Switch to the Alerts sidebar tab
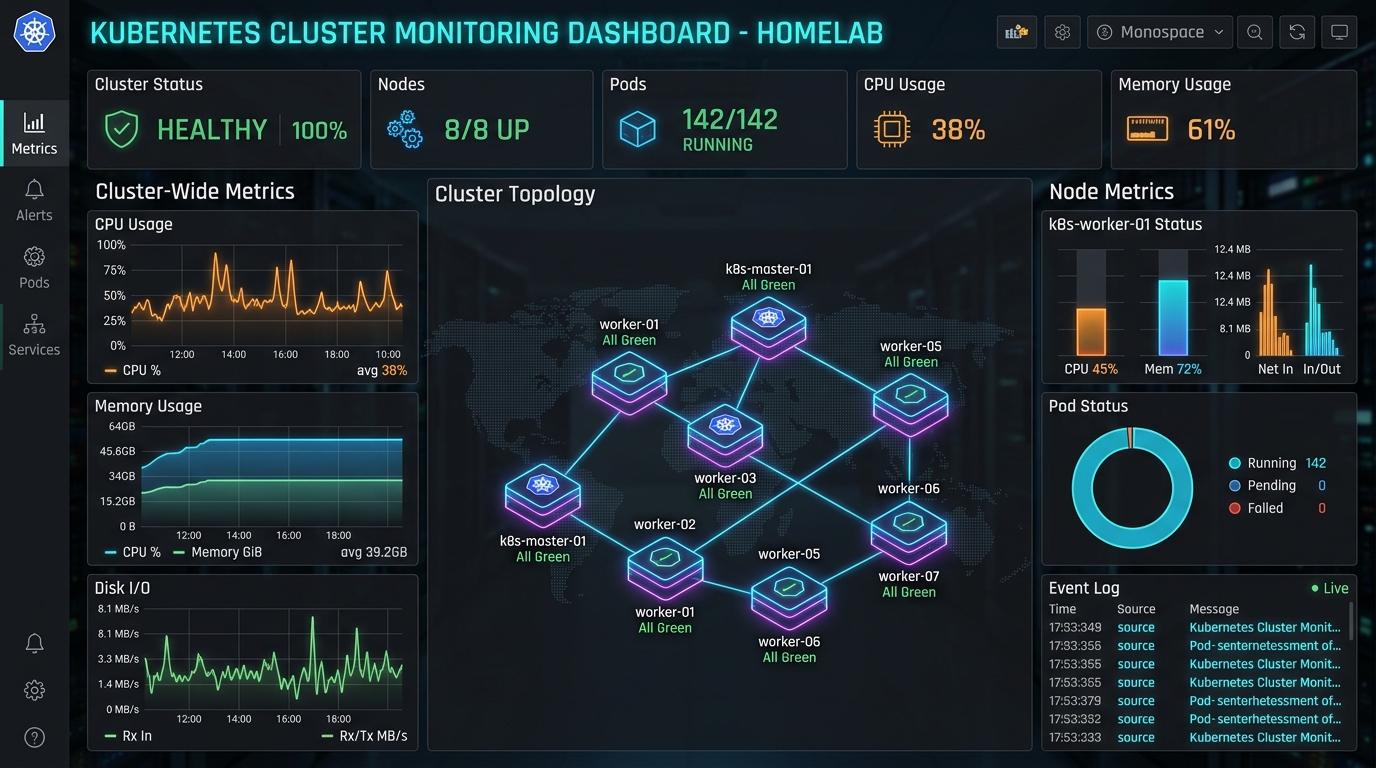Image resolution: width=1376 pixels, height=768 pixels. click(x=34, y=200)
